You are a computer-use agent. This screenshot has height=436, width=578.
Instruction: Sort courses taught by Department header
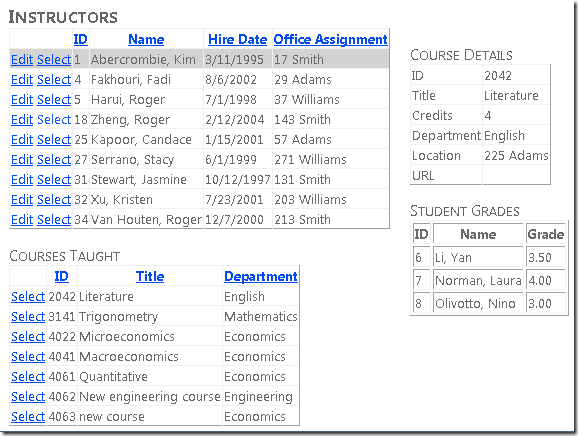261,276
